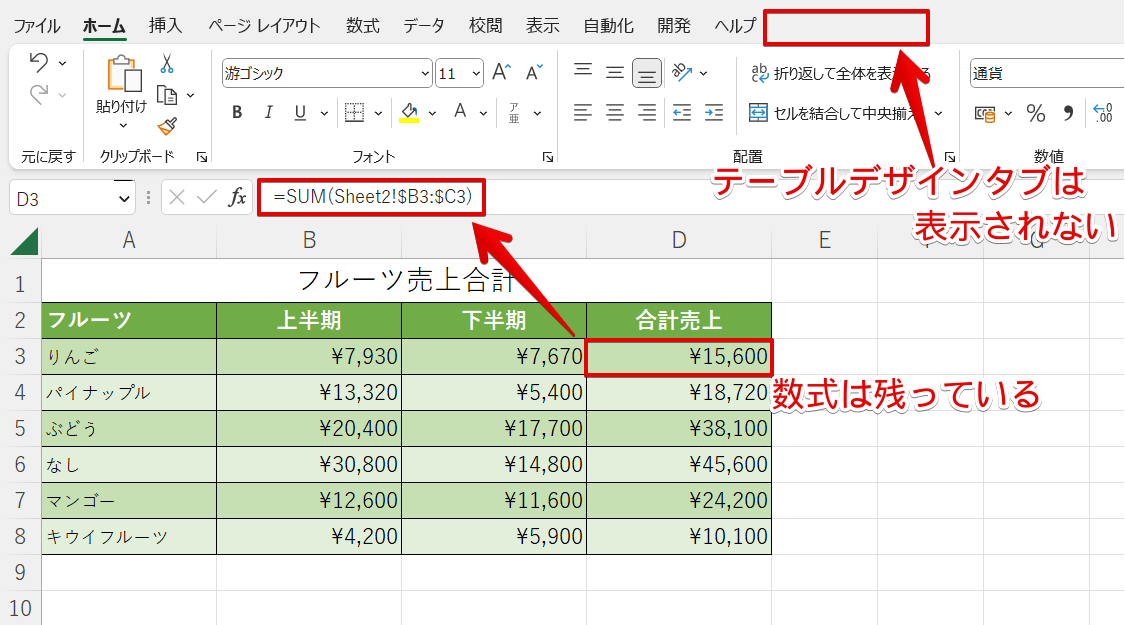The image size is (1125, 625).
Task: Click formula bar with SUM formula
Action: click(372, 197)
